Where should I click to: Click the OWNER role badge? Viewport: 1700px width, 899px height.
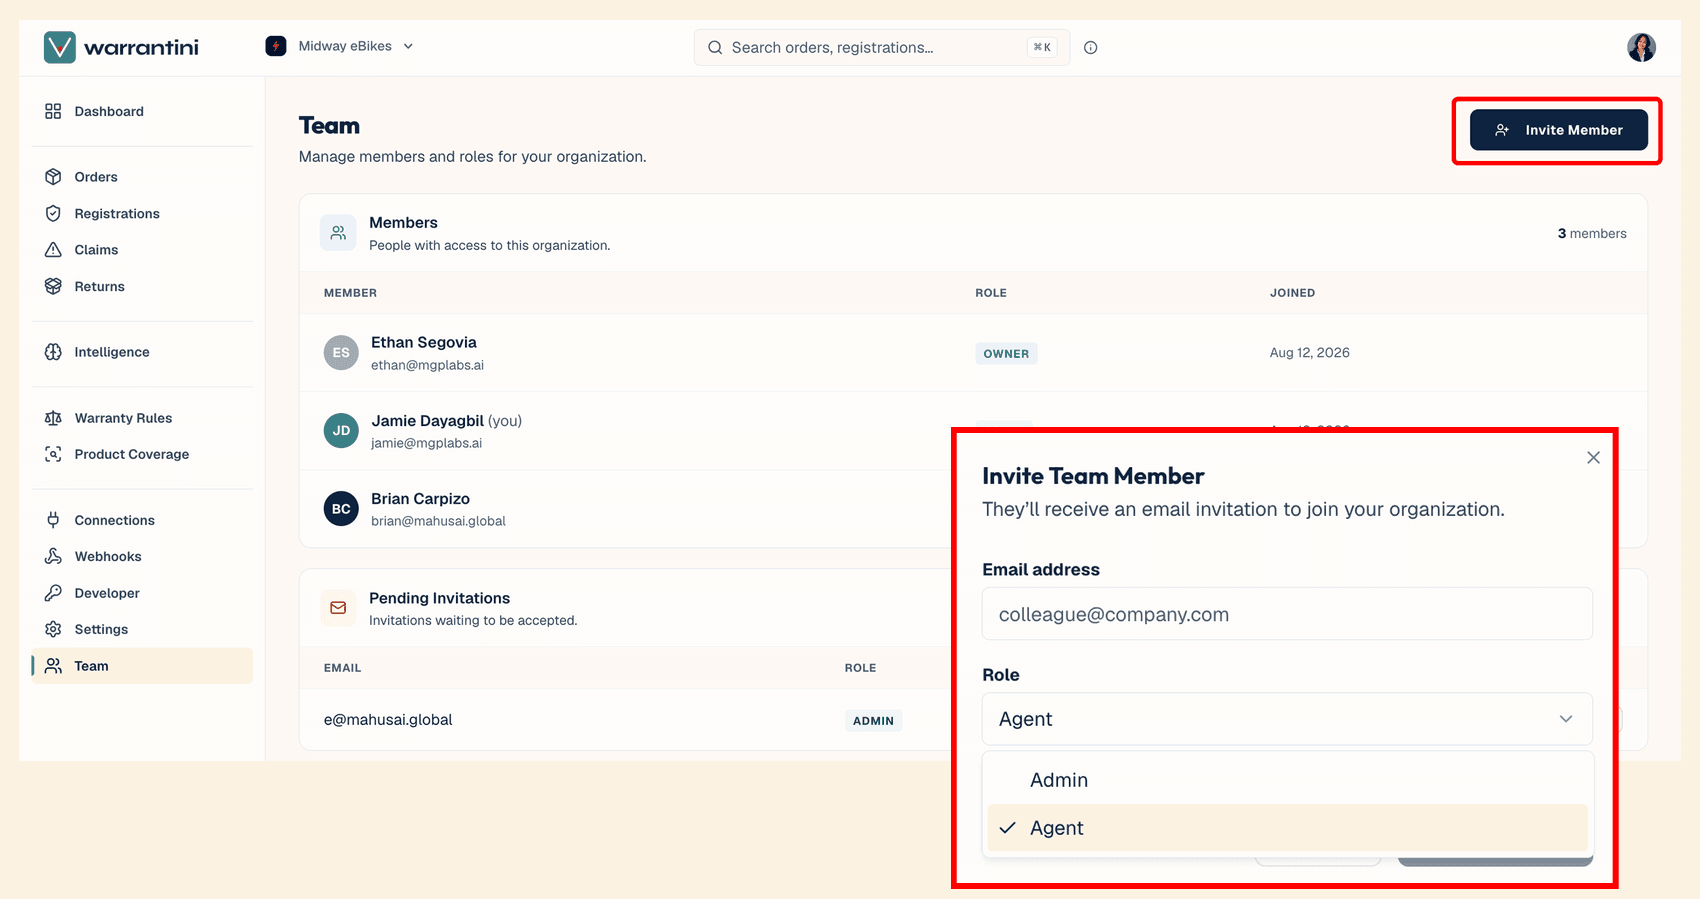pyautogui.click(x=1006, y=353)
